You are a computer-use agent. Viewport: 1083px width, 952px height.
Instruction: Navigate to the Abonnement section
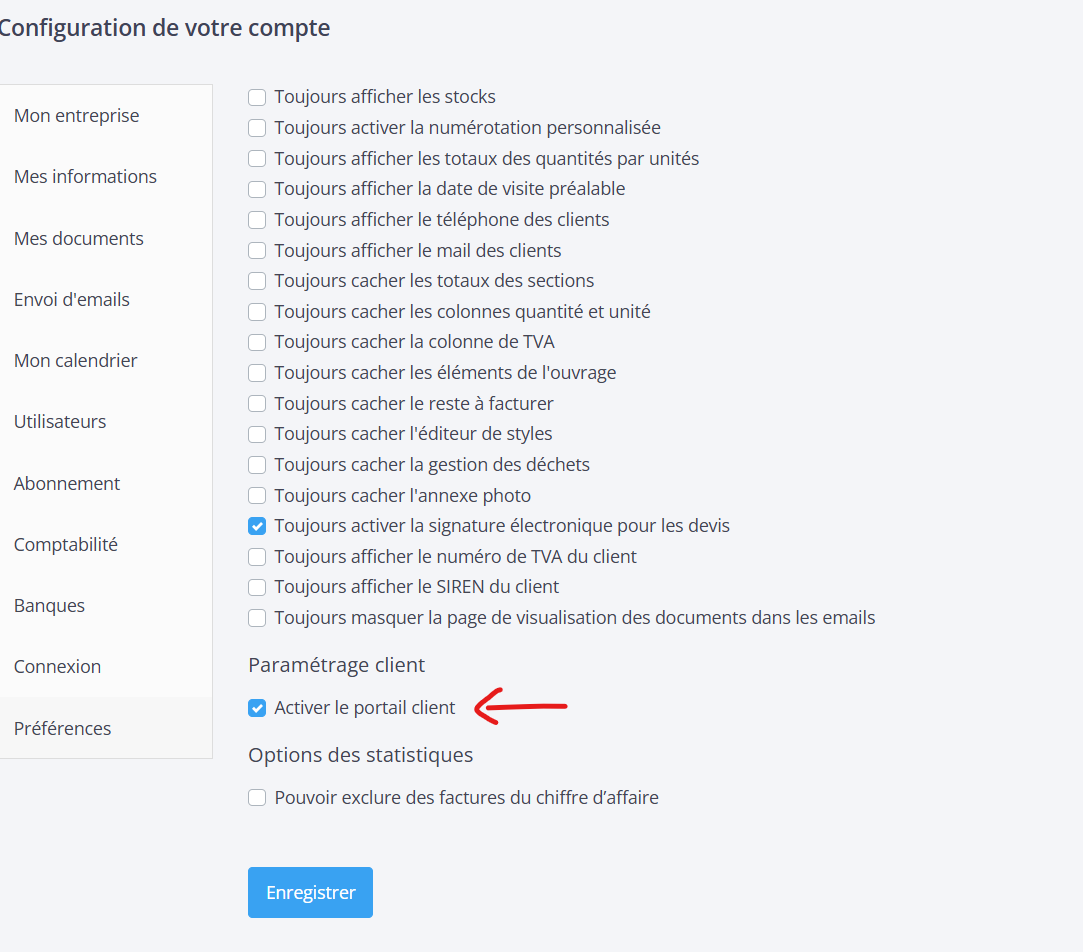pos(67,484)
